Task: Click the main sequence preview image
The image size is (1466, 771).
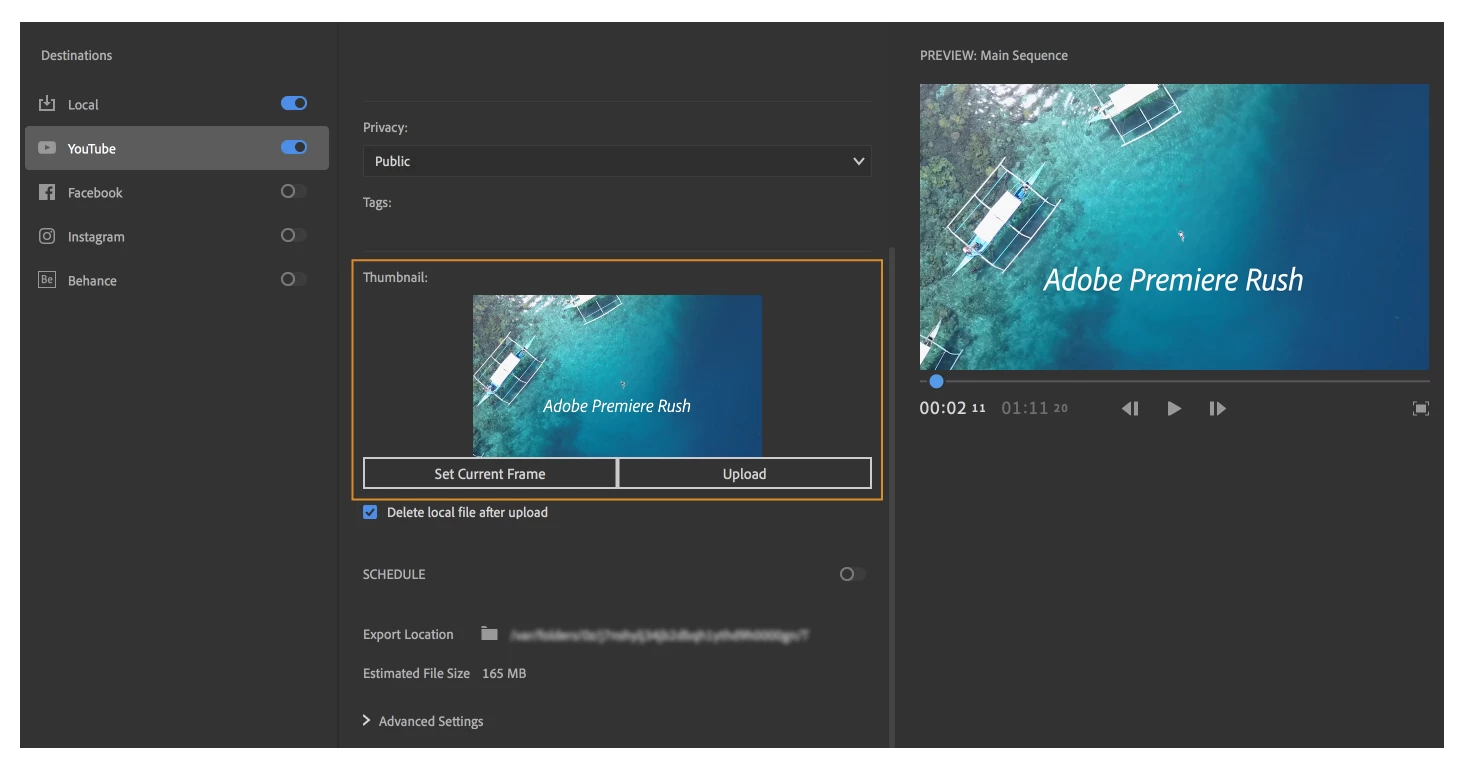Action: pos(1174,227)
